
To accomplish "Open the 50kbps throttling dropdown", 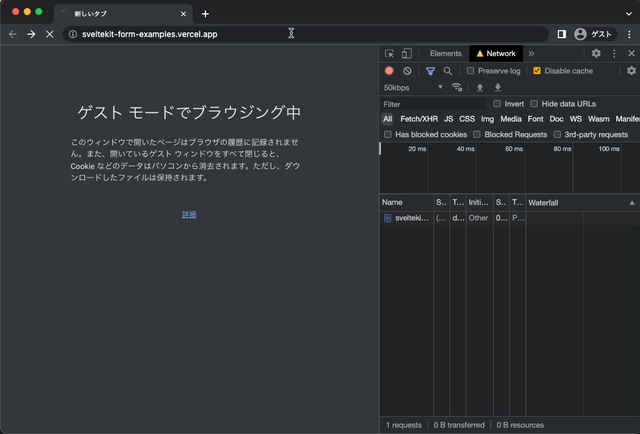I will [x=413, y=87].
